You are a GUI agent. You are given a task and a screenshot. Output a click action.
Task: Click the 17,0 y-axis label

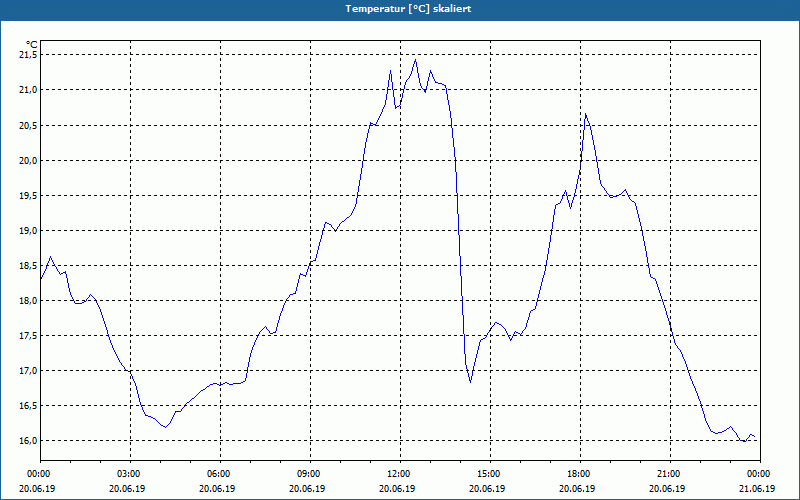coord(28,370)
